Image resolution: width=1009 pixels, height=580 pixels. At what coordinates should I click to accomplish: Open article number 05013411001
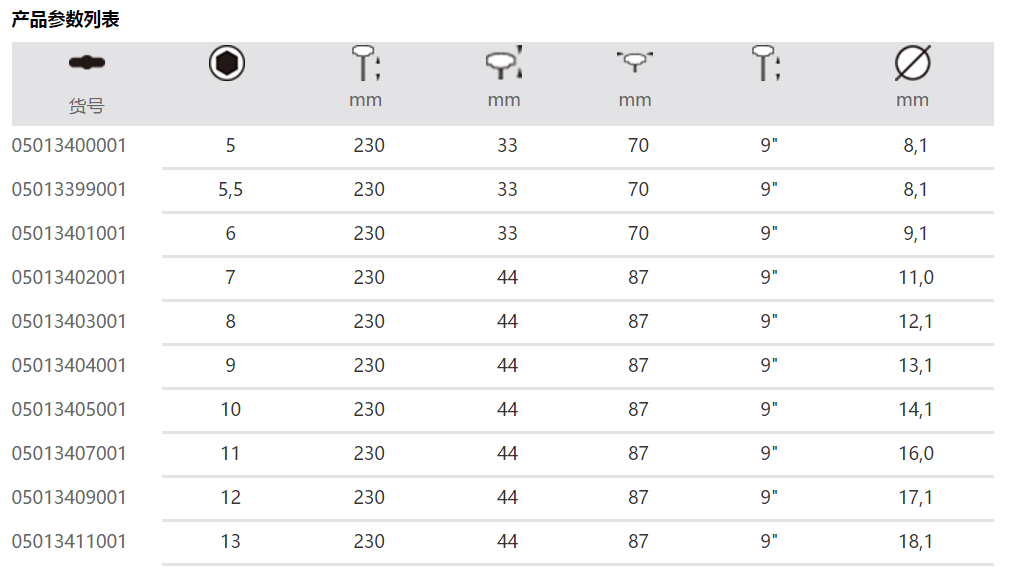(x=69, y=542)
